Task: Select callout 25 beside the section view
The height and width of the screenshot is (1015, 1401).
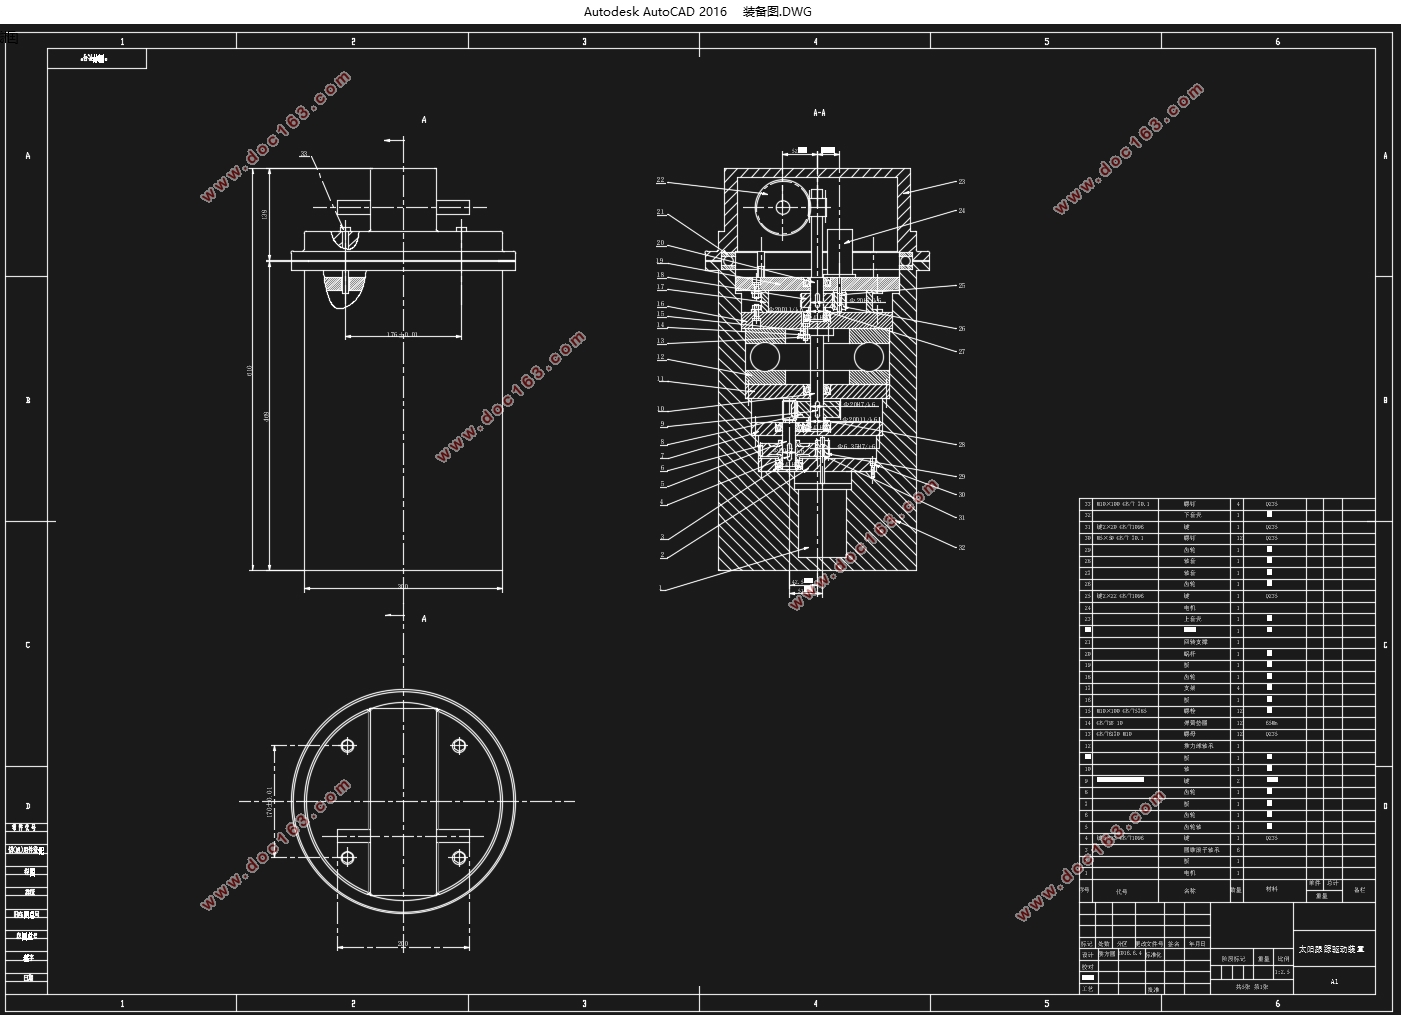Action: (961, 286)
